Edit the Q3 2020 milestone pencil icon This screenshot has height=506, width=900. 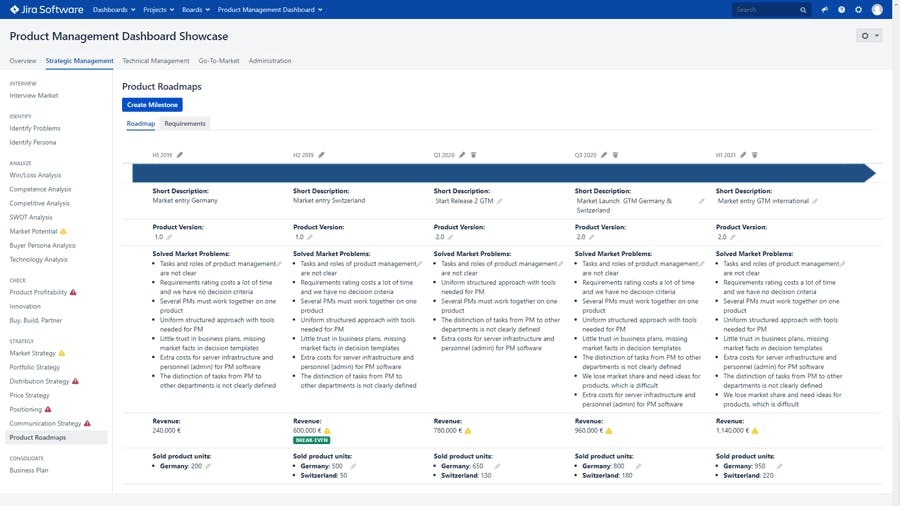[604, 155]
